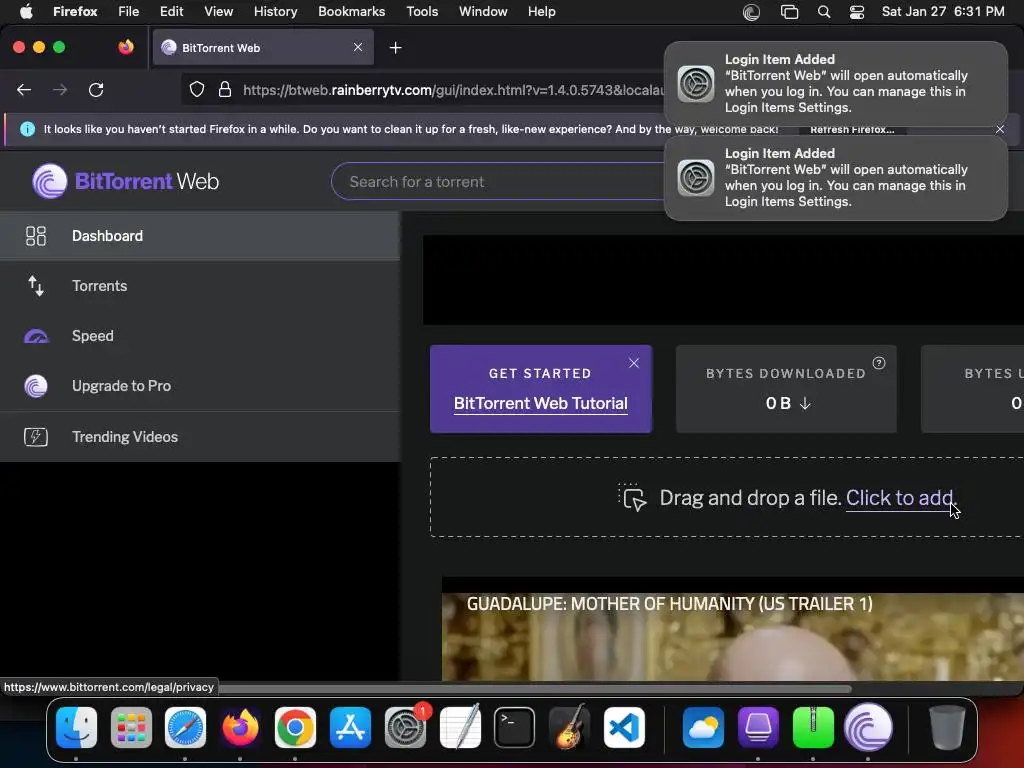Click the second Login Item Added notification
Screen dimensions: 1024x768
click(835, 178)
